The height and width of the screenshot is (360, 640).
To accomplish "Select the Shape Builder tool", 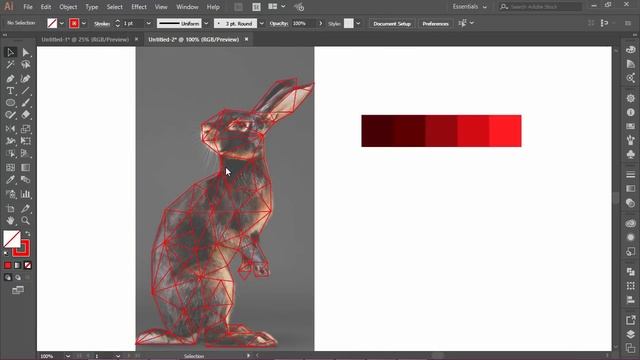I will pos(10,154).
